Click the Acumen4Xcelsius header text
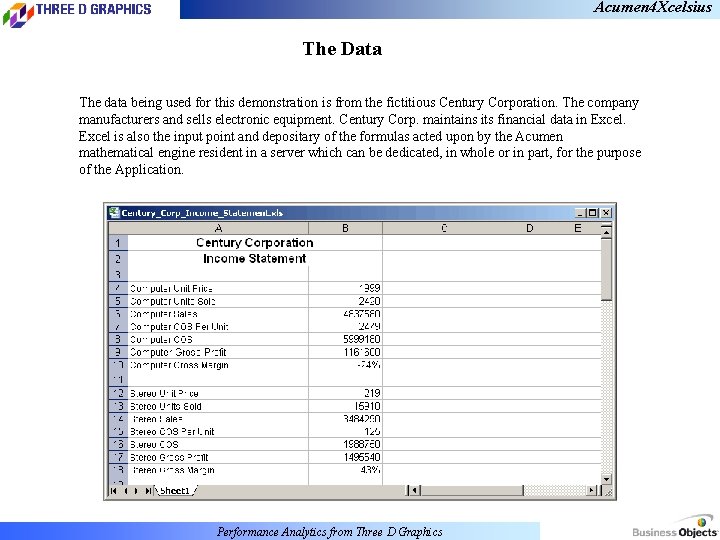 point(652,8)
